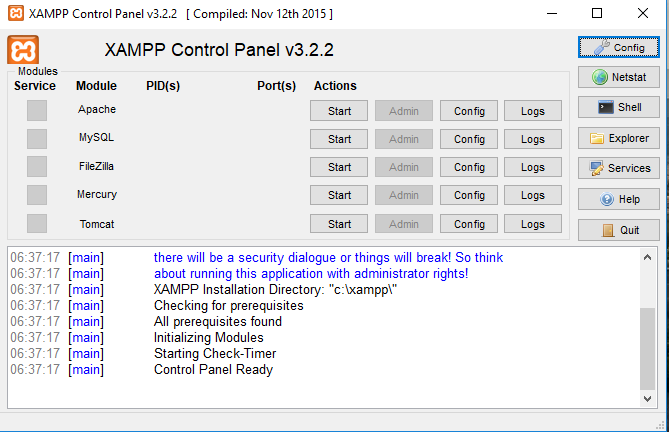Click the "XAMPP Installation Directory" log line
This screenshot has height=432, width=669.
[x=275, y=290]
